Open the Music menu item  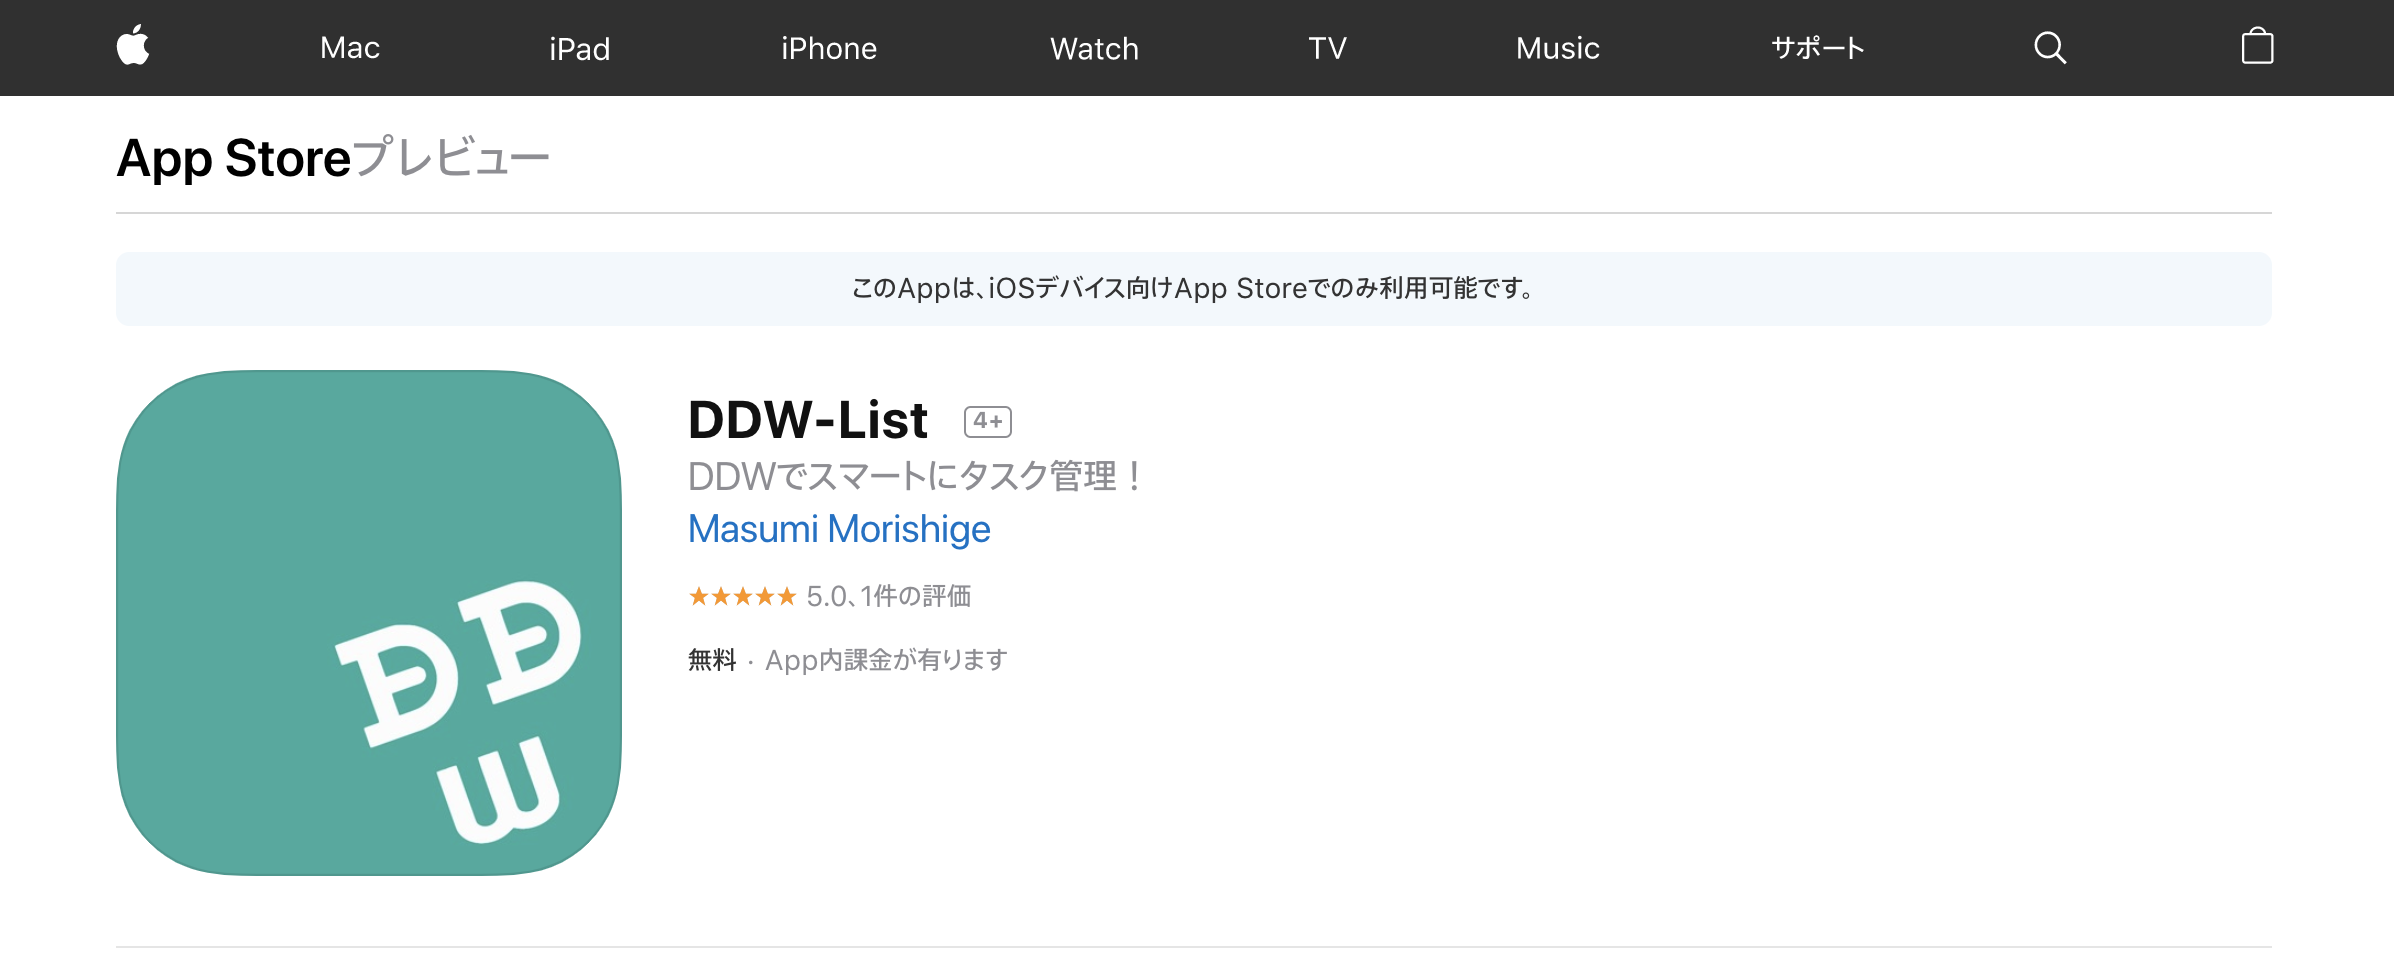[1558, 48]
